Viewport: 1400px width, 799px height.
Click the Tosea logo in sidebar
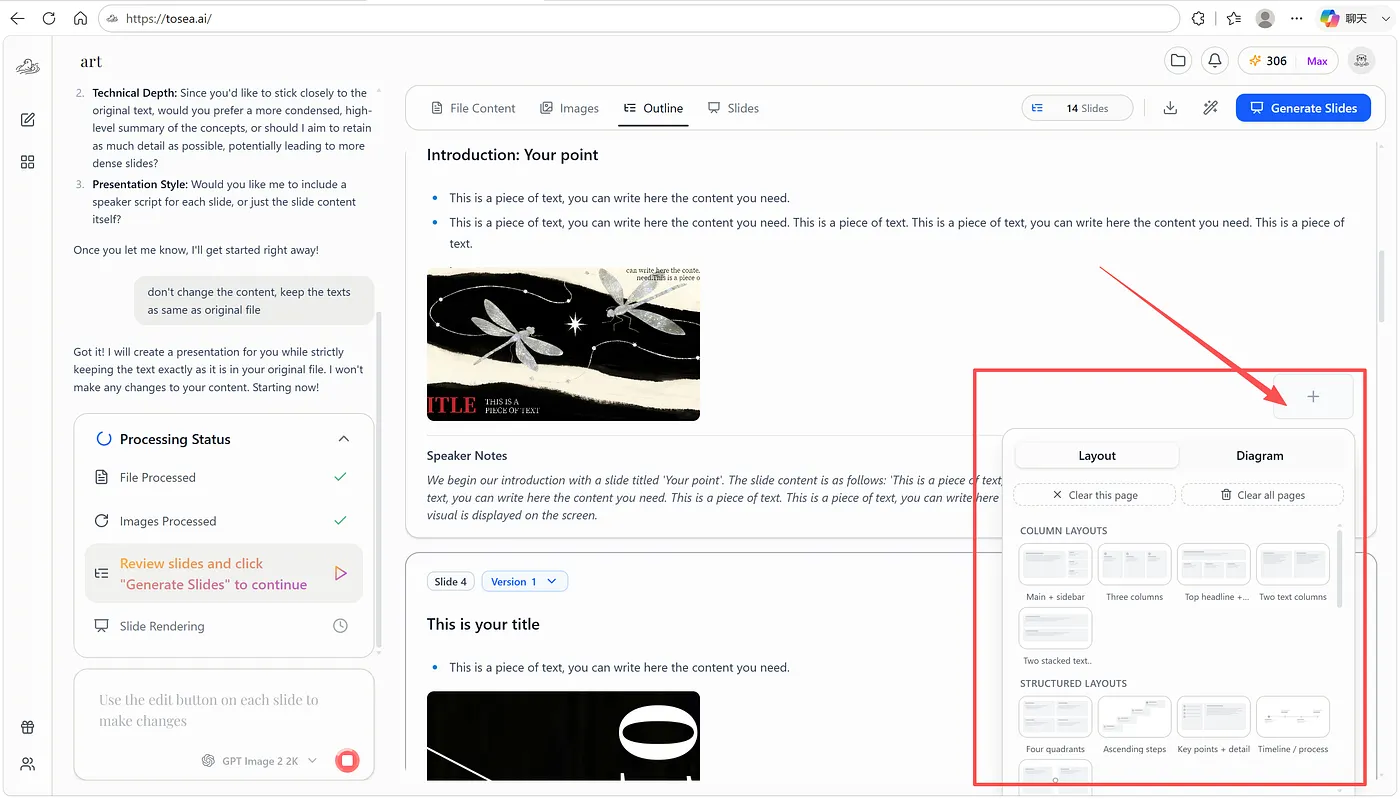(x=27, y=67)
